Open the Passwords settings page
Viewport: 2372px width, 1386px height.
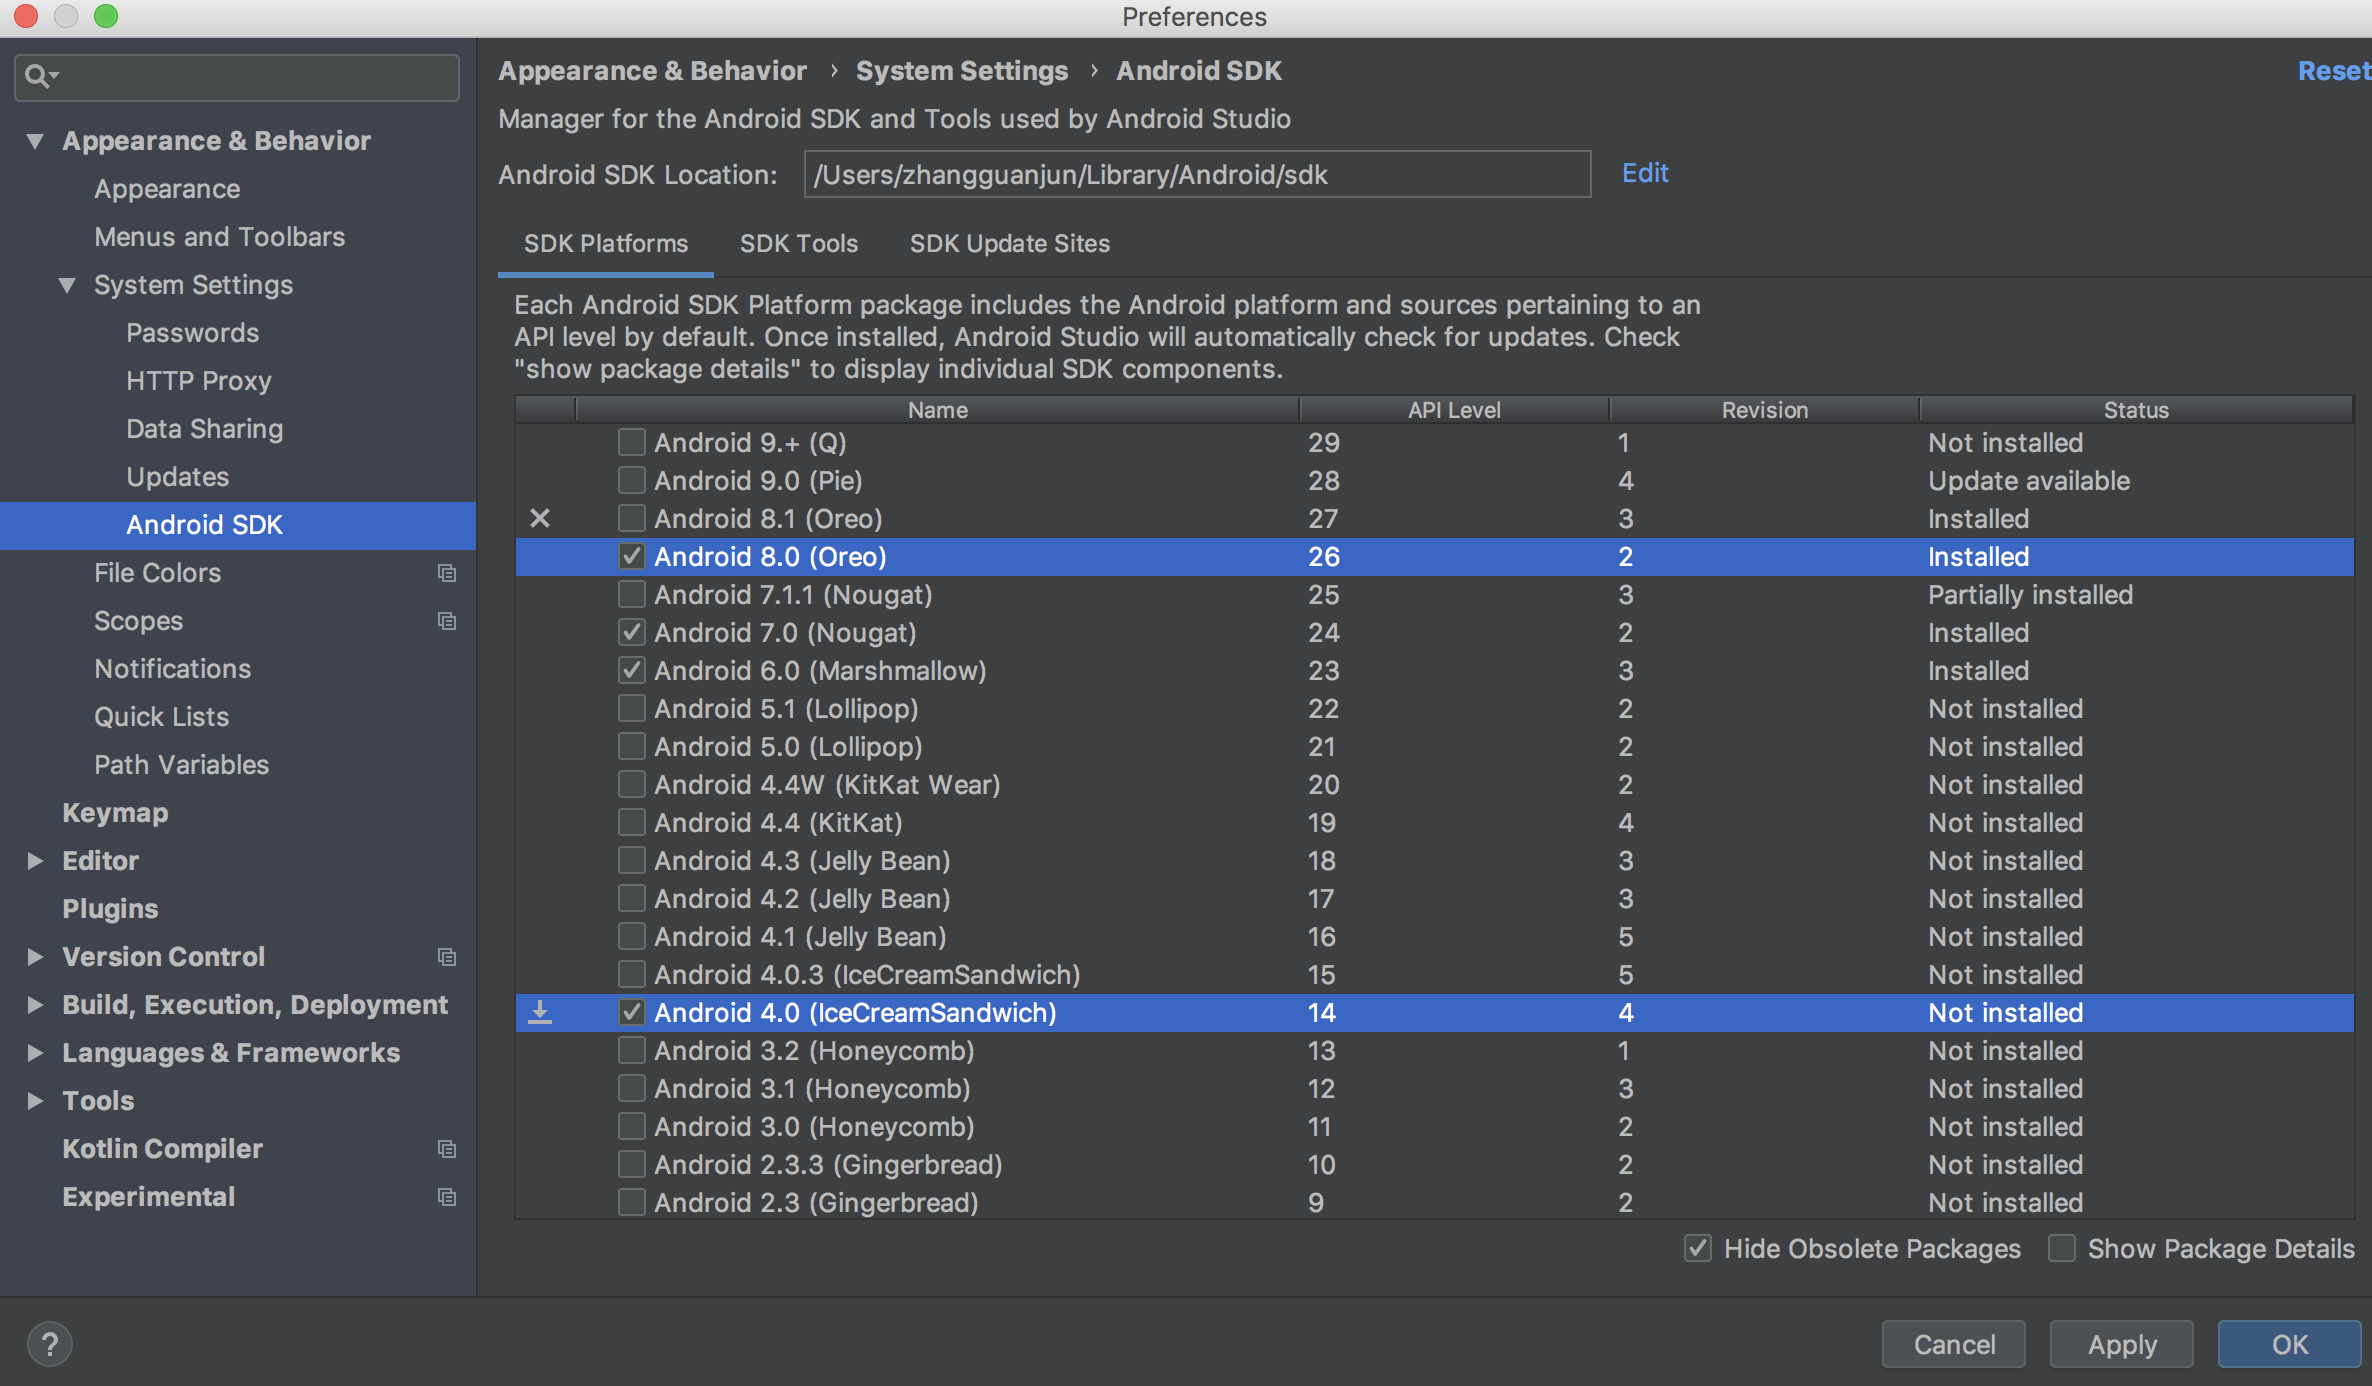[192, 333]
